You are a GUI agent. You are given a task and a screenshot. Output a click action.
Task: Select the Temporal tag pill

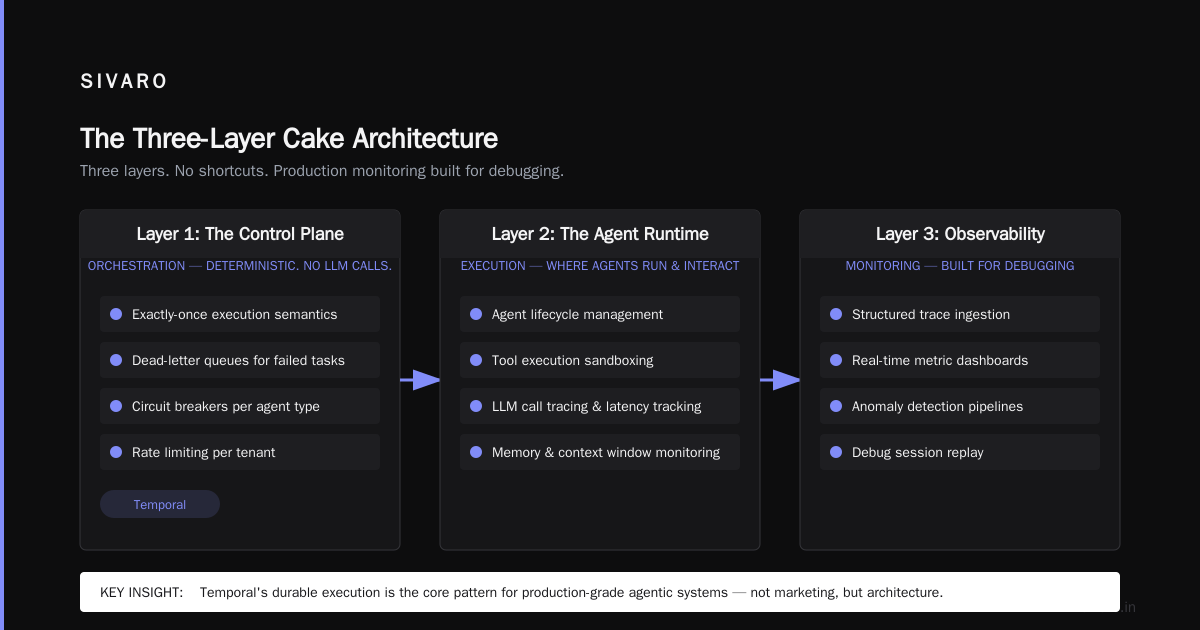(x=160, y=504)
